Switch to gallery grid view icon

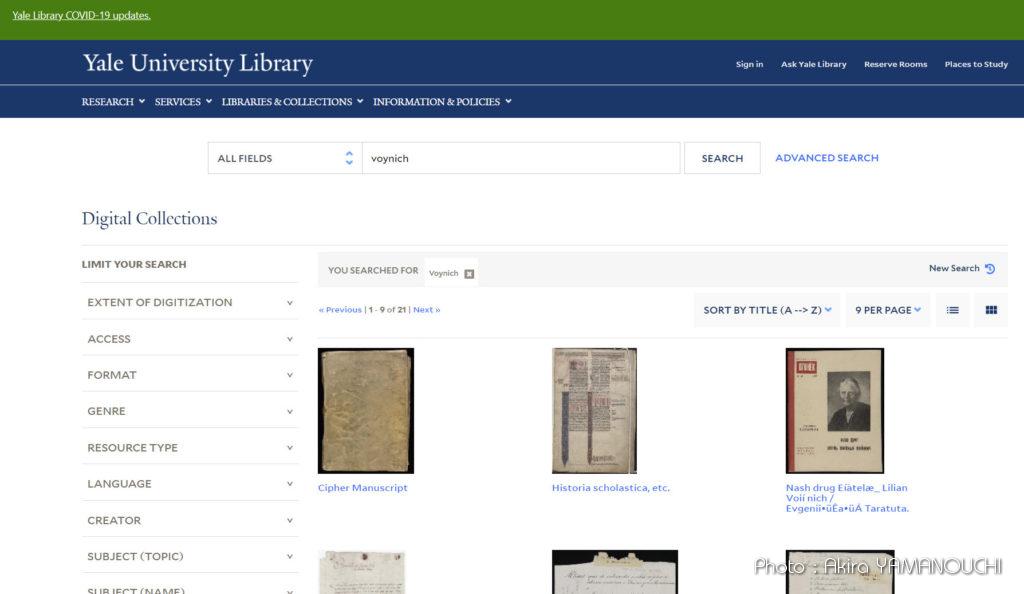tap(991, 310)
